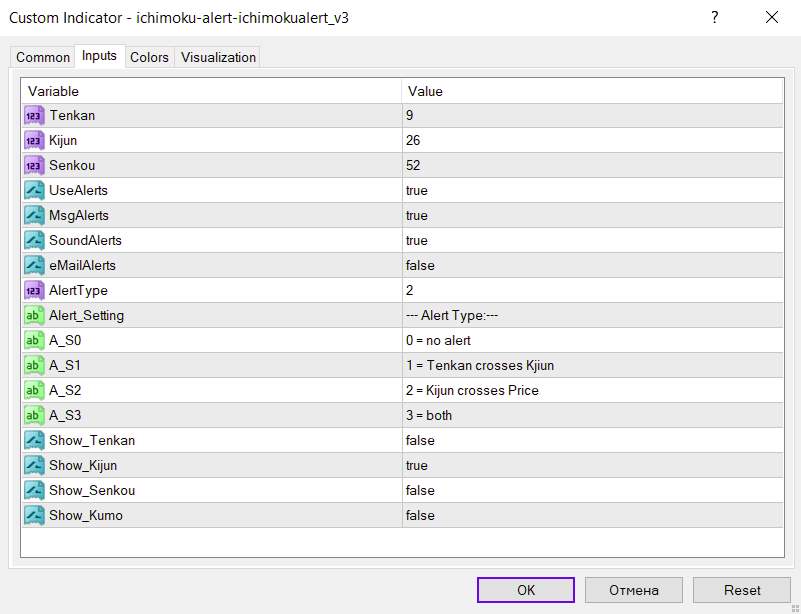Select the Show_Tenkan false value cell

coord(590,441)
